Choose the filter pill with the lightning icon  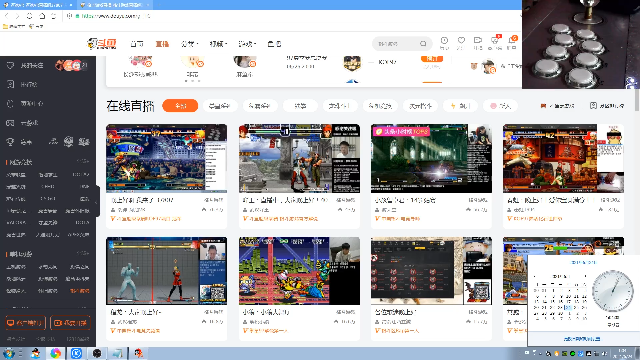click(x=460, y=106)
